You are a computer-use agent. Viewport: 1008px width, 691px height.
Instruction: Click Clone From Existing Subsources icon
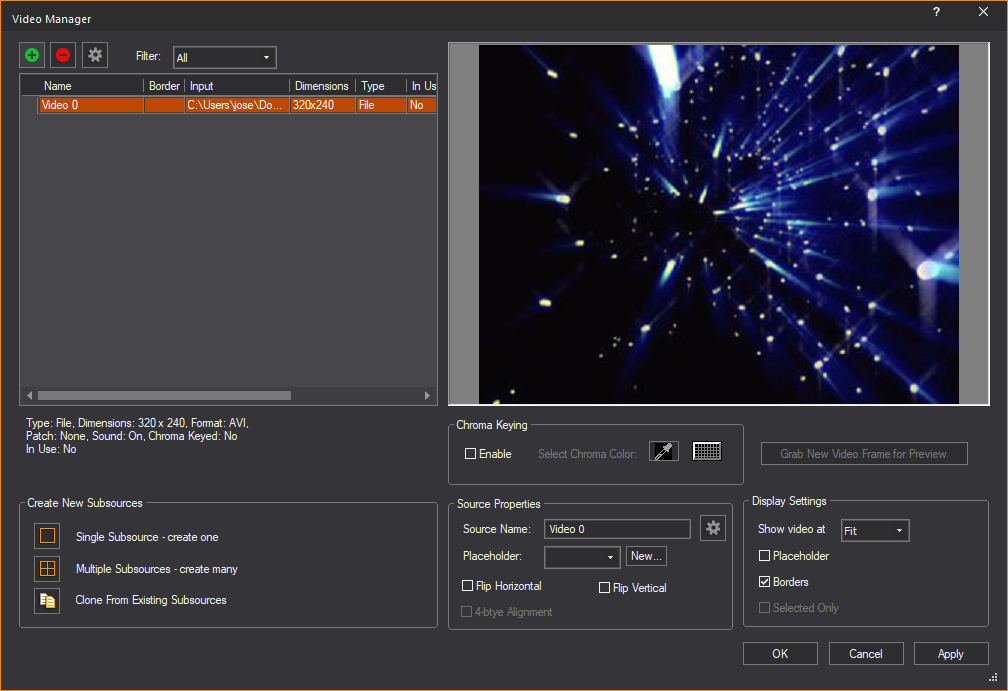[x=47, y=600]
